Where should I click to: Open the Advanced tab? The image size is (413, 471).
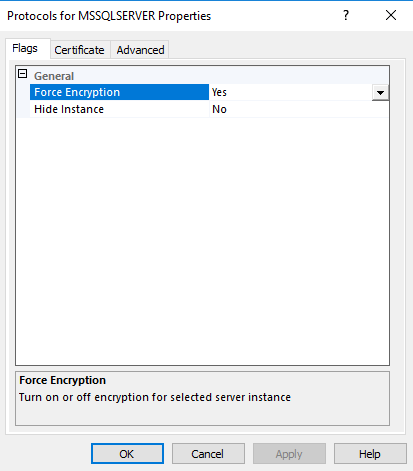click(x=140, y=50)
